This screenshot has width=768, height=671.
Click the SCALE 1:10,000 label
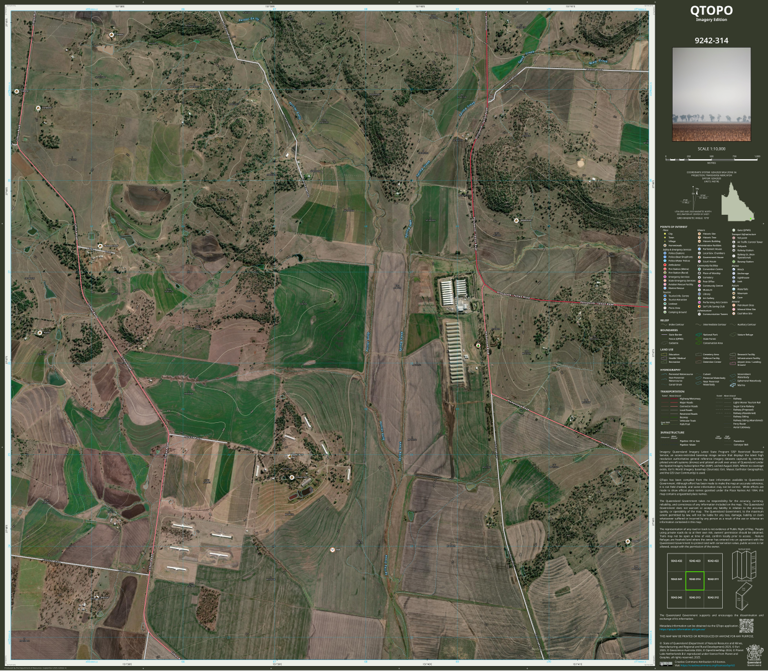tap(711, 149)
